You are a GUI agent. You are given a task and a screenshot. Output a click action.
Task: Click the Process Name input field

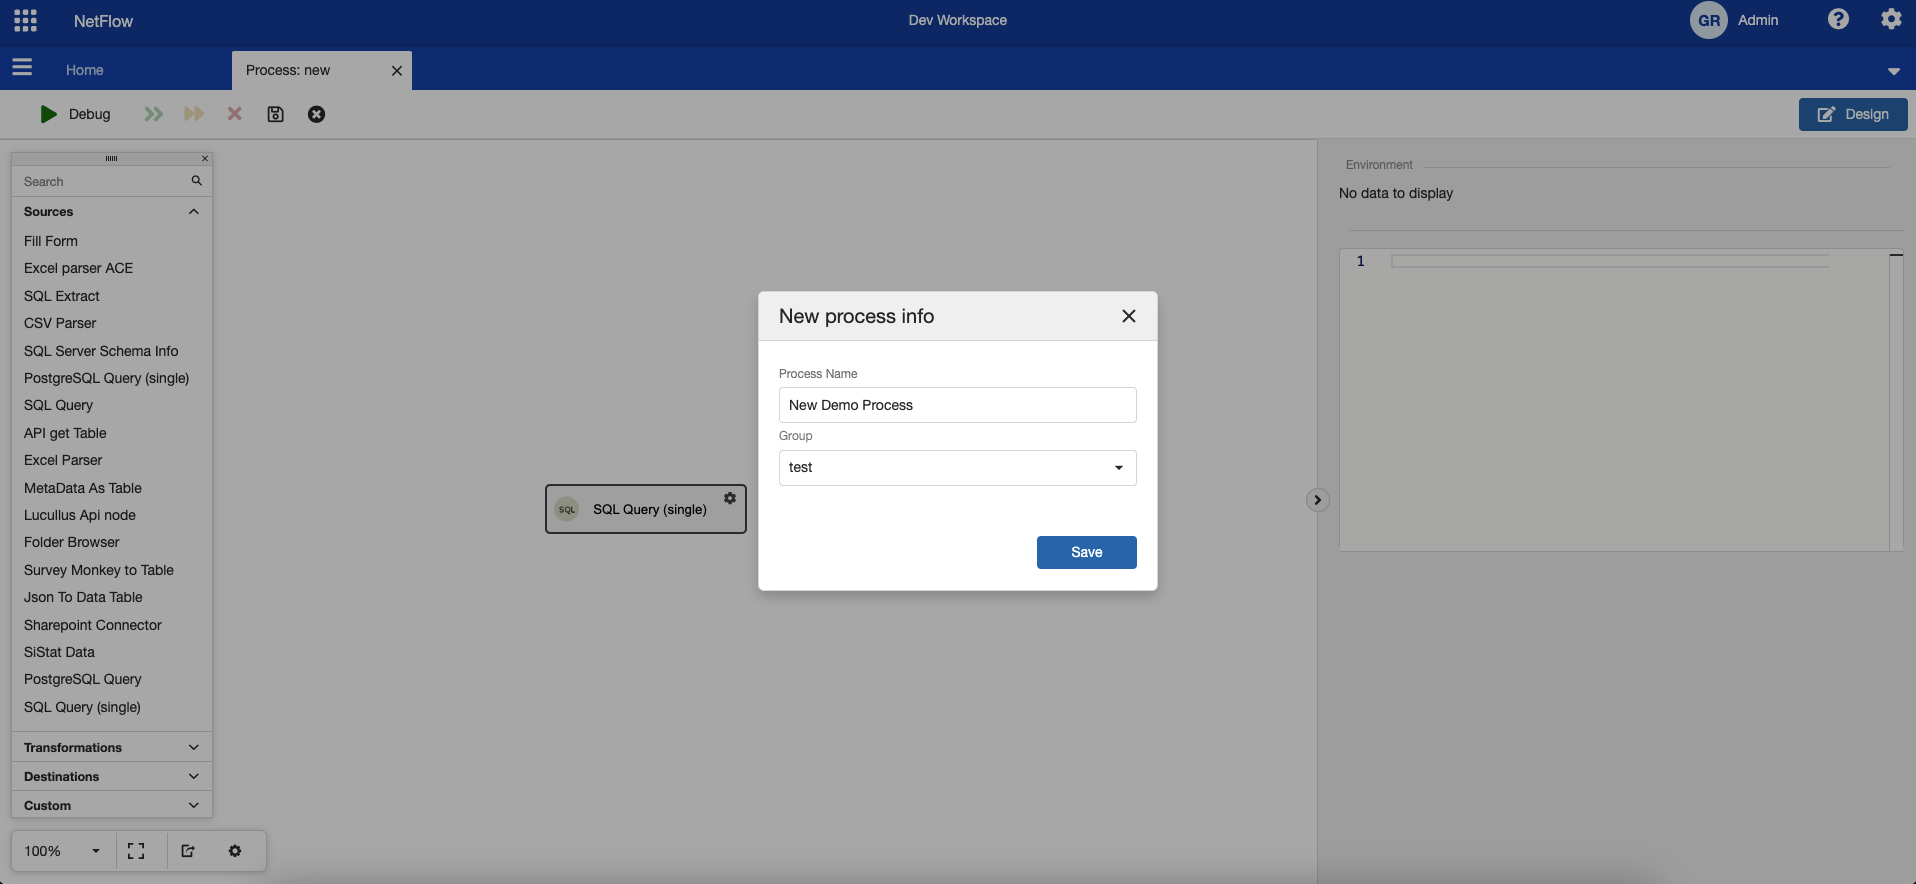957,405
